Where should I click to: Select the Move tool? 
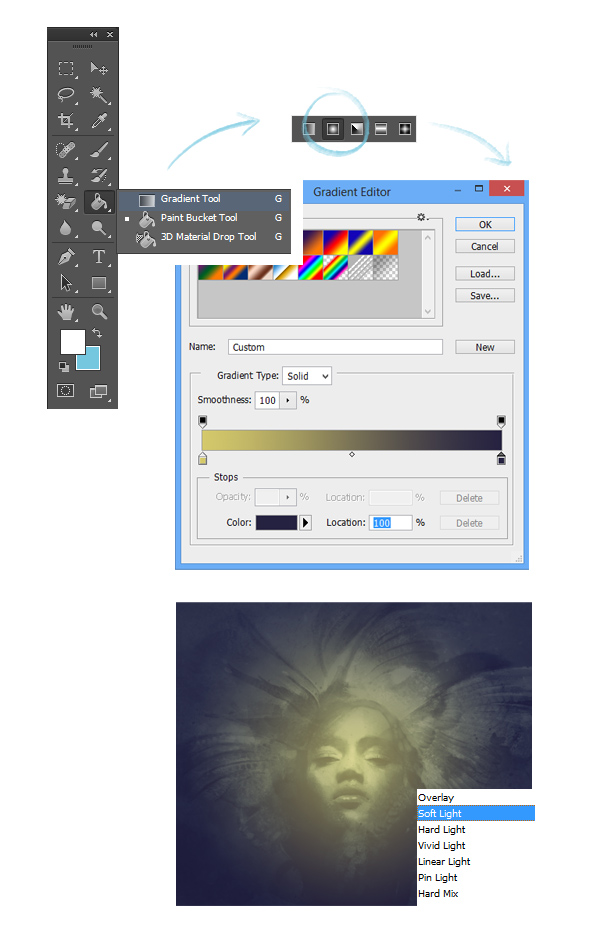pyautogui.click(x=99, y=68)
